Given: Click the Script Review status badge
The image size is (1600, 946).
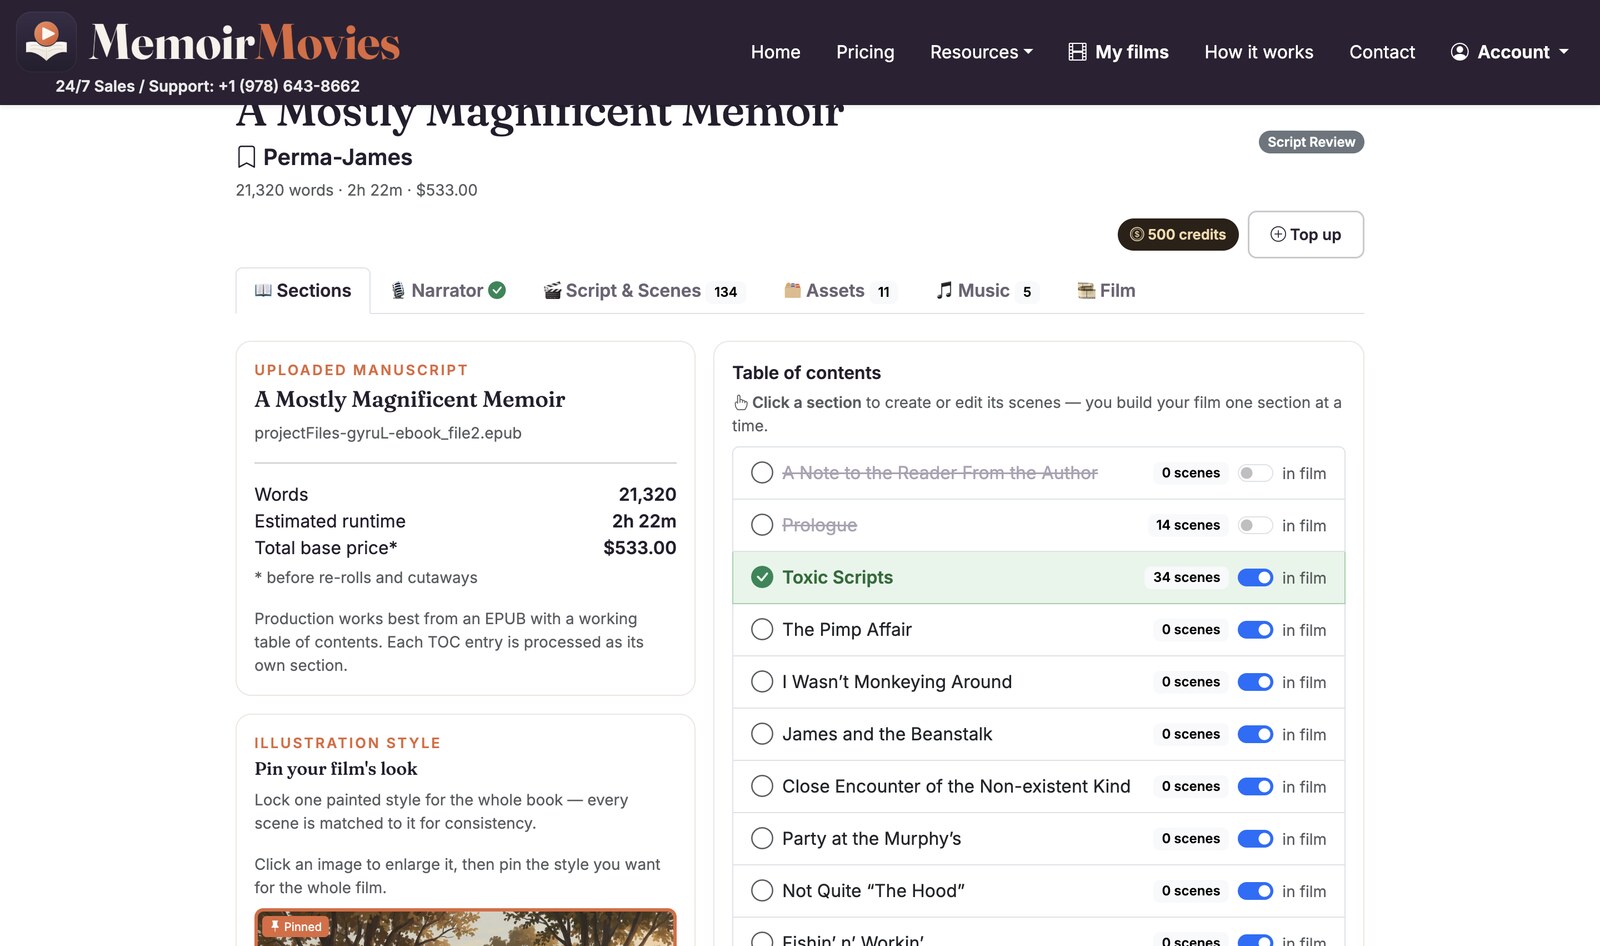Looking at the screenshot, I should (x=1311, y=142).
